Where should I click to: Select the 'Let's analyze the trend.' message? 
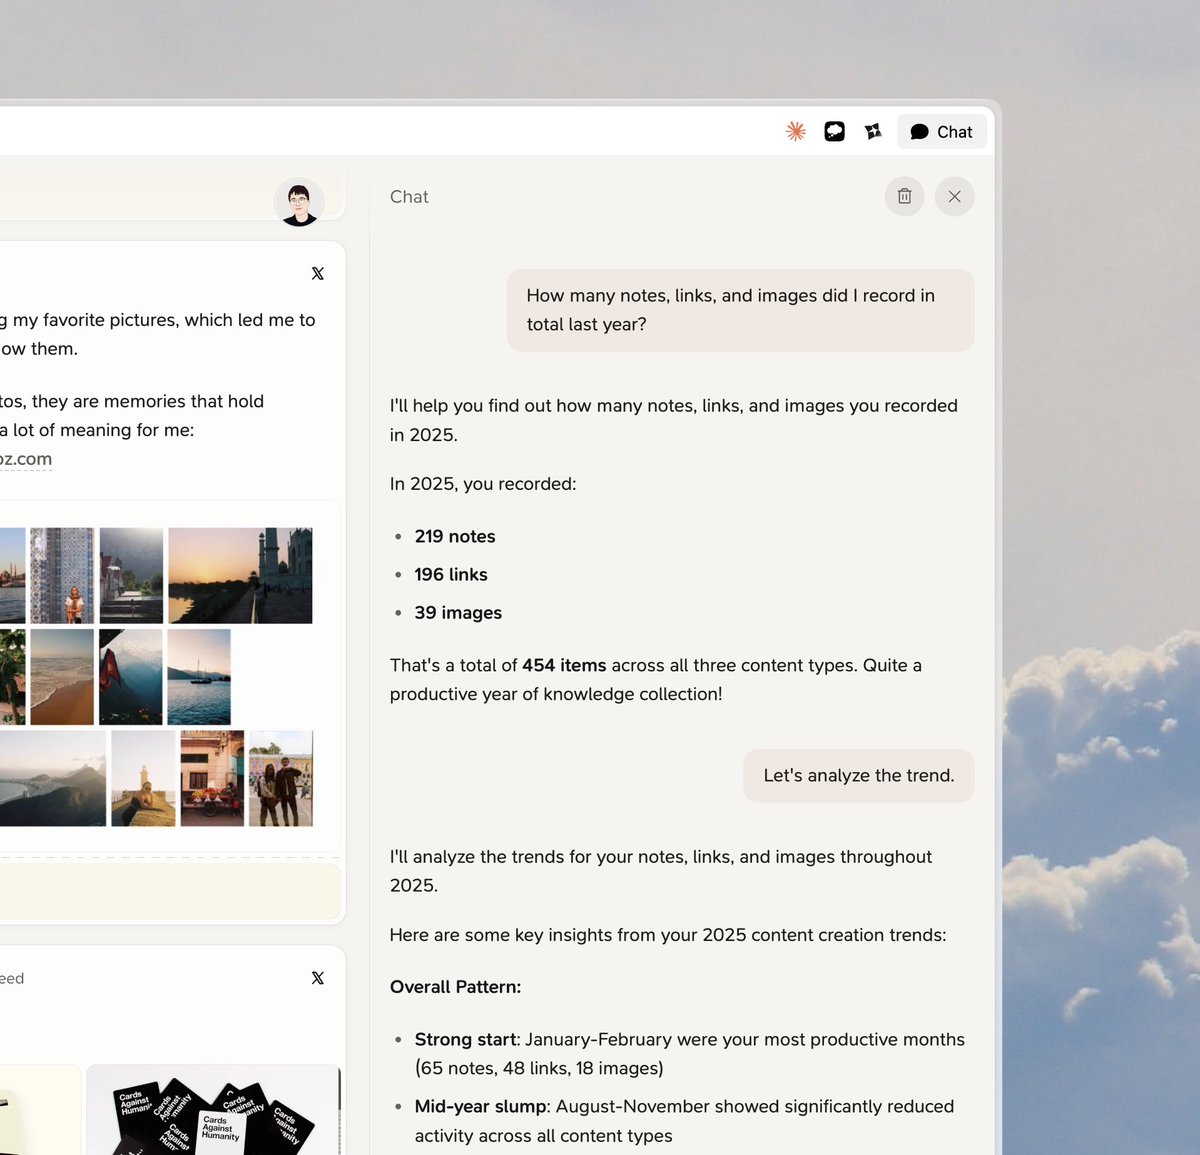[859, 775]
